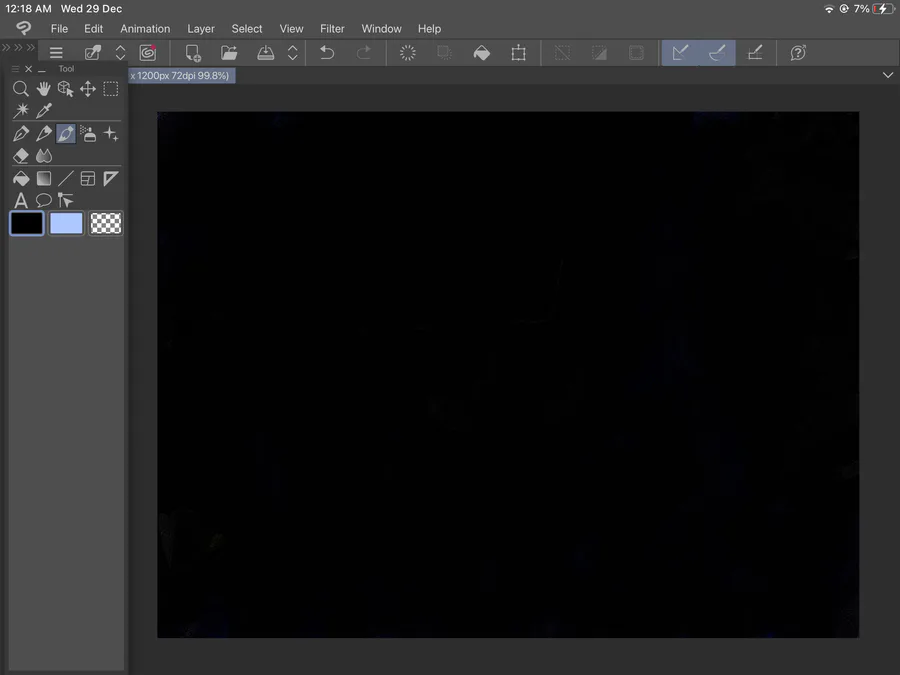This screenshot has width=900, height=675.
Task: Toggle the Quick Access pen-swap icon
Action: pyautogui.click(x=93, y=53)
